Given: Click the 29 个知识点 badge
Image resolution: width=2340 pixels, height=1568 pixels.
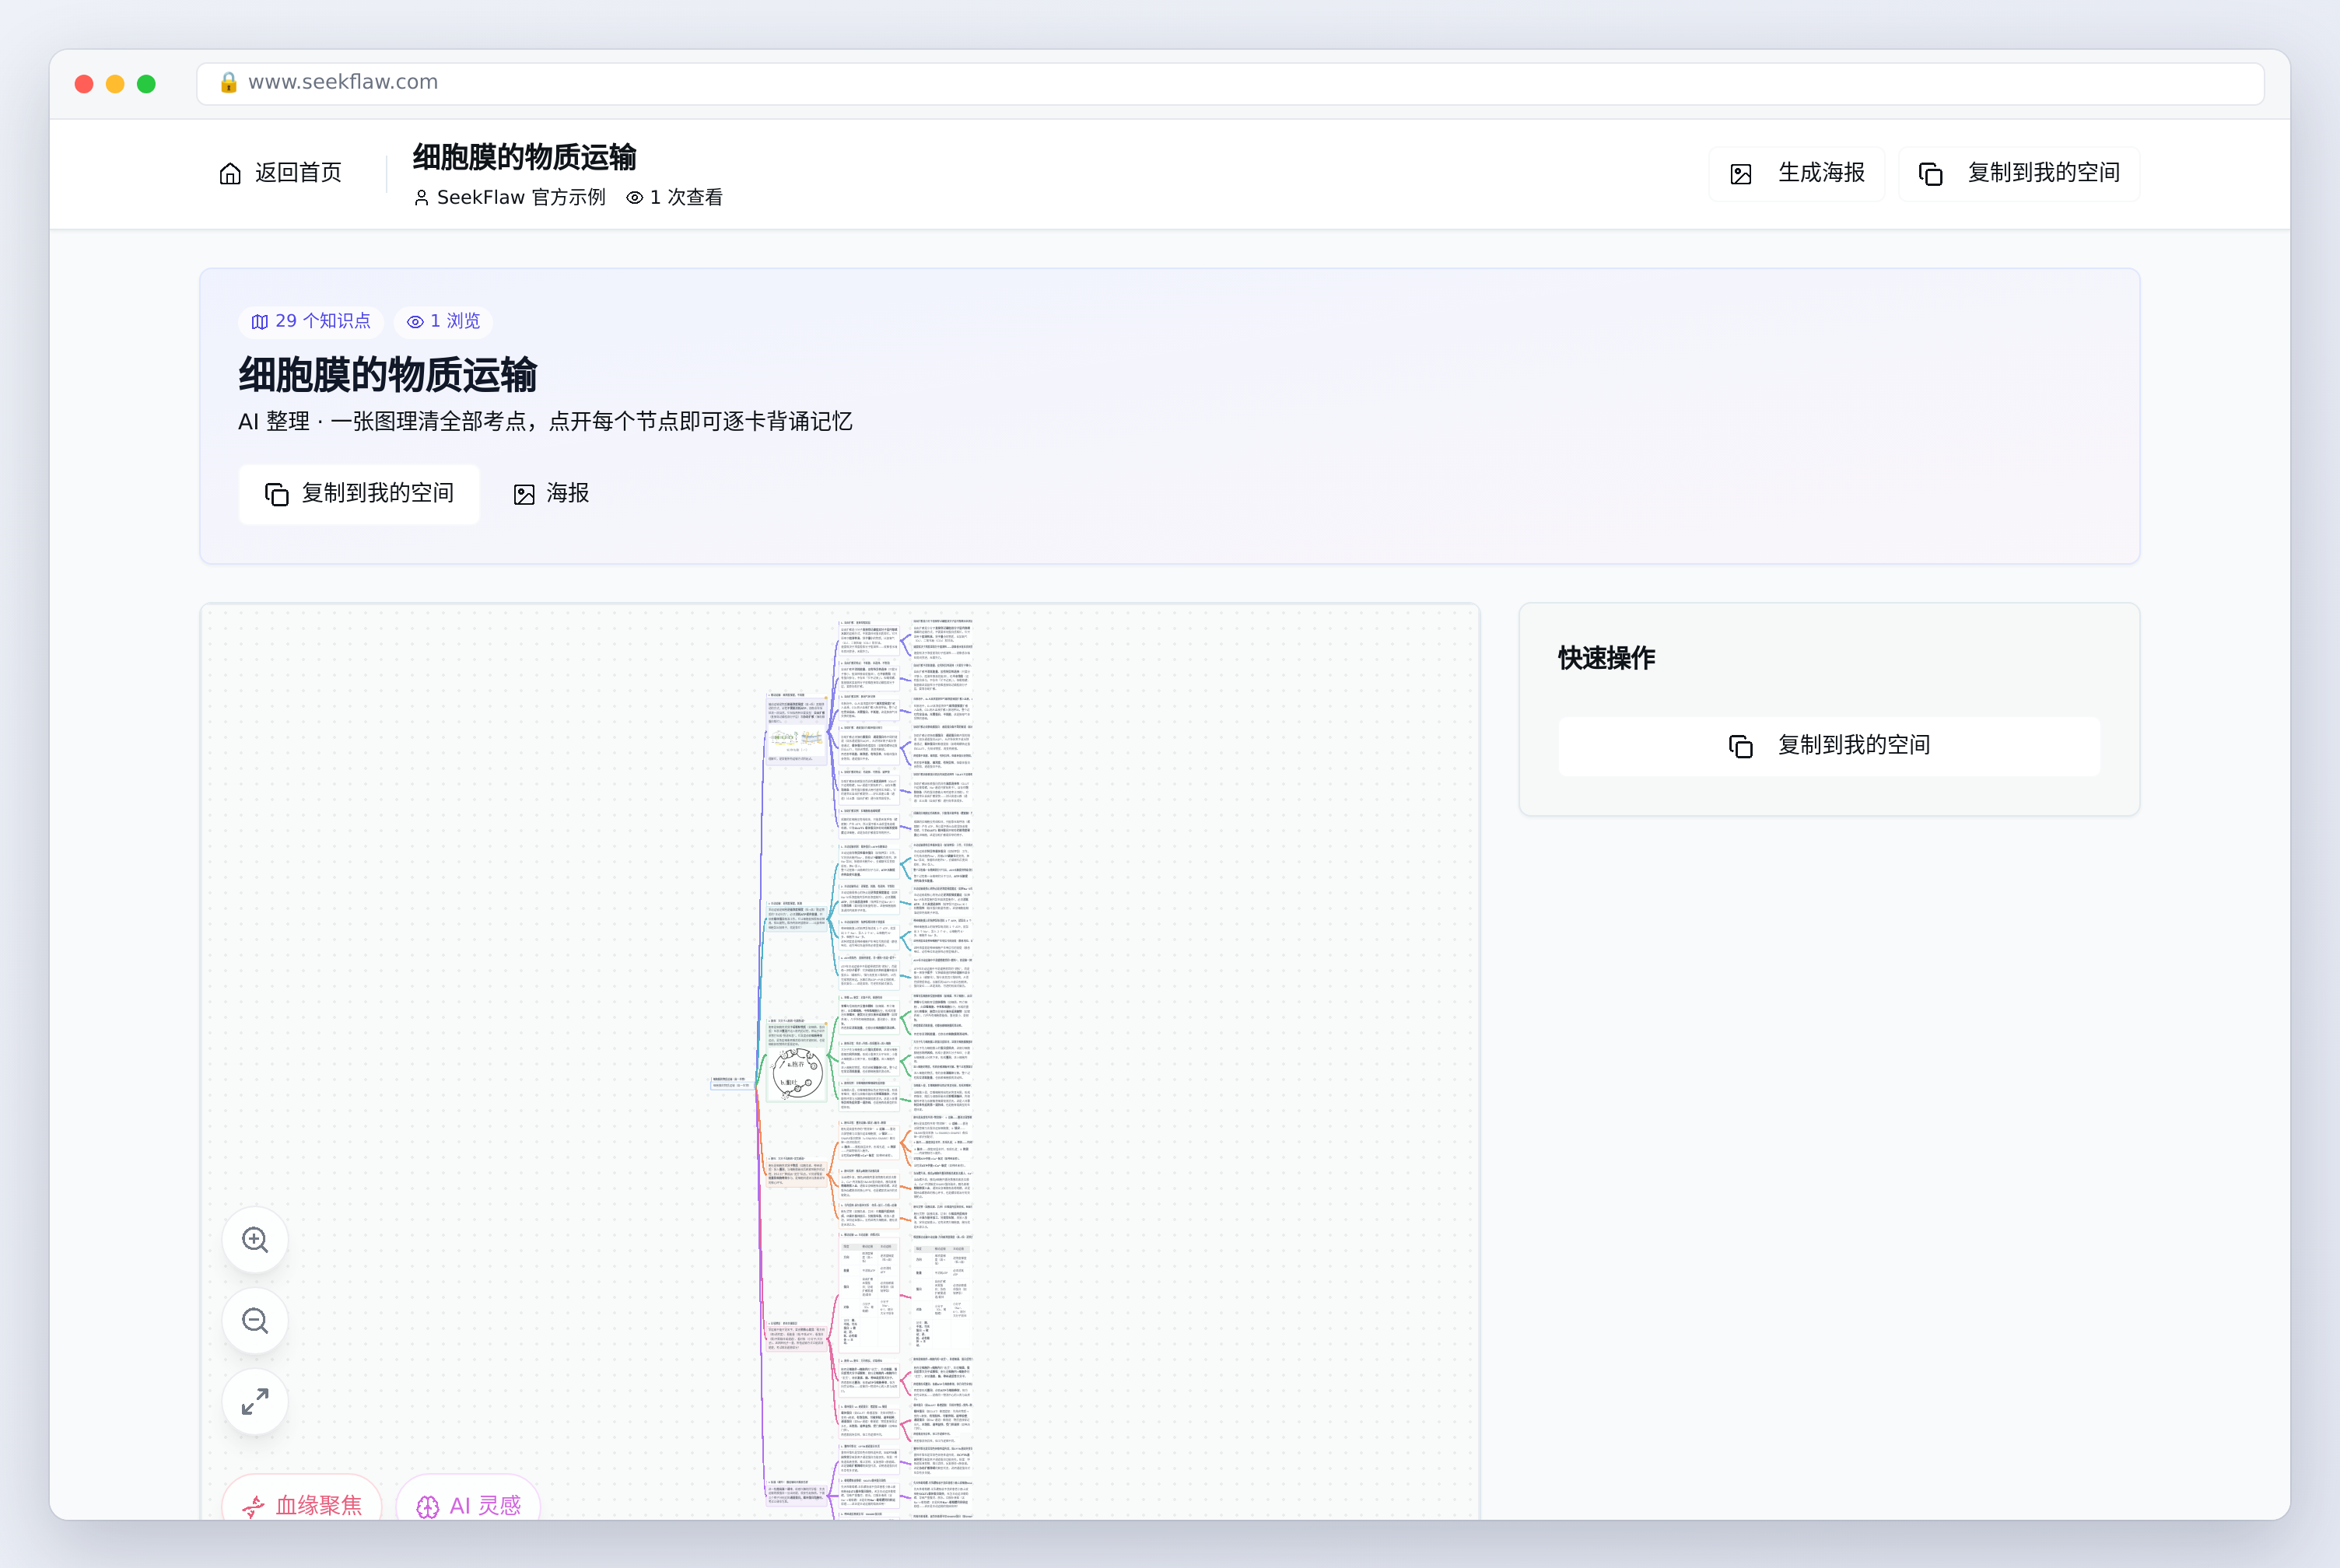Looking at the screenshot, I should click(x=311, y=321).
